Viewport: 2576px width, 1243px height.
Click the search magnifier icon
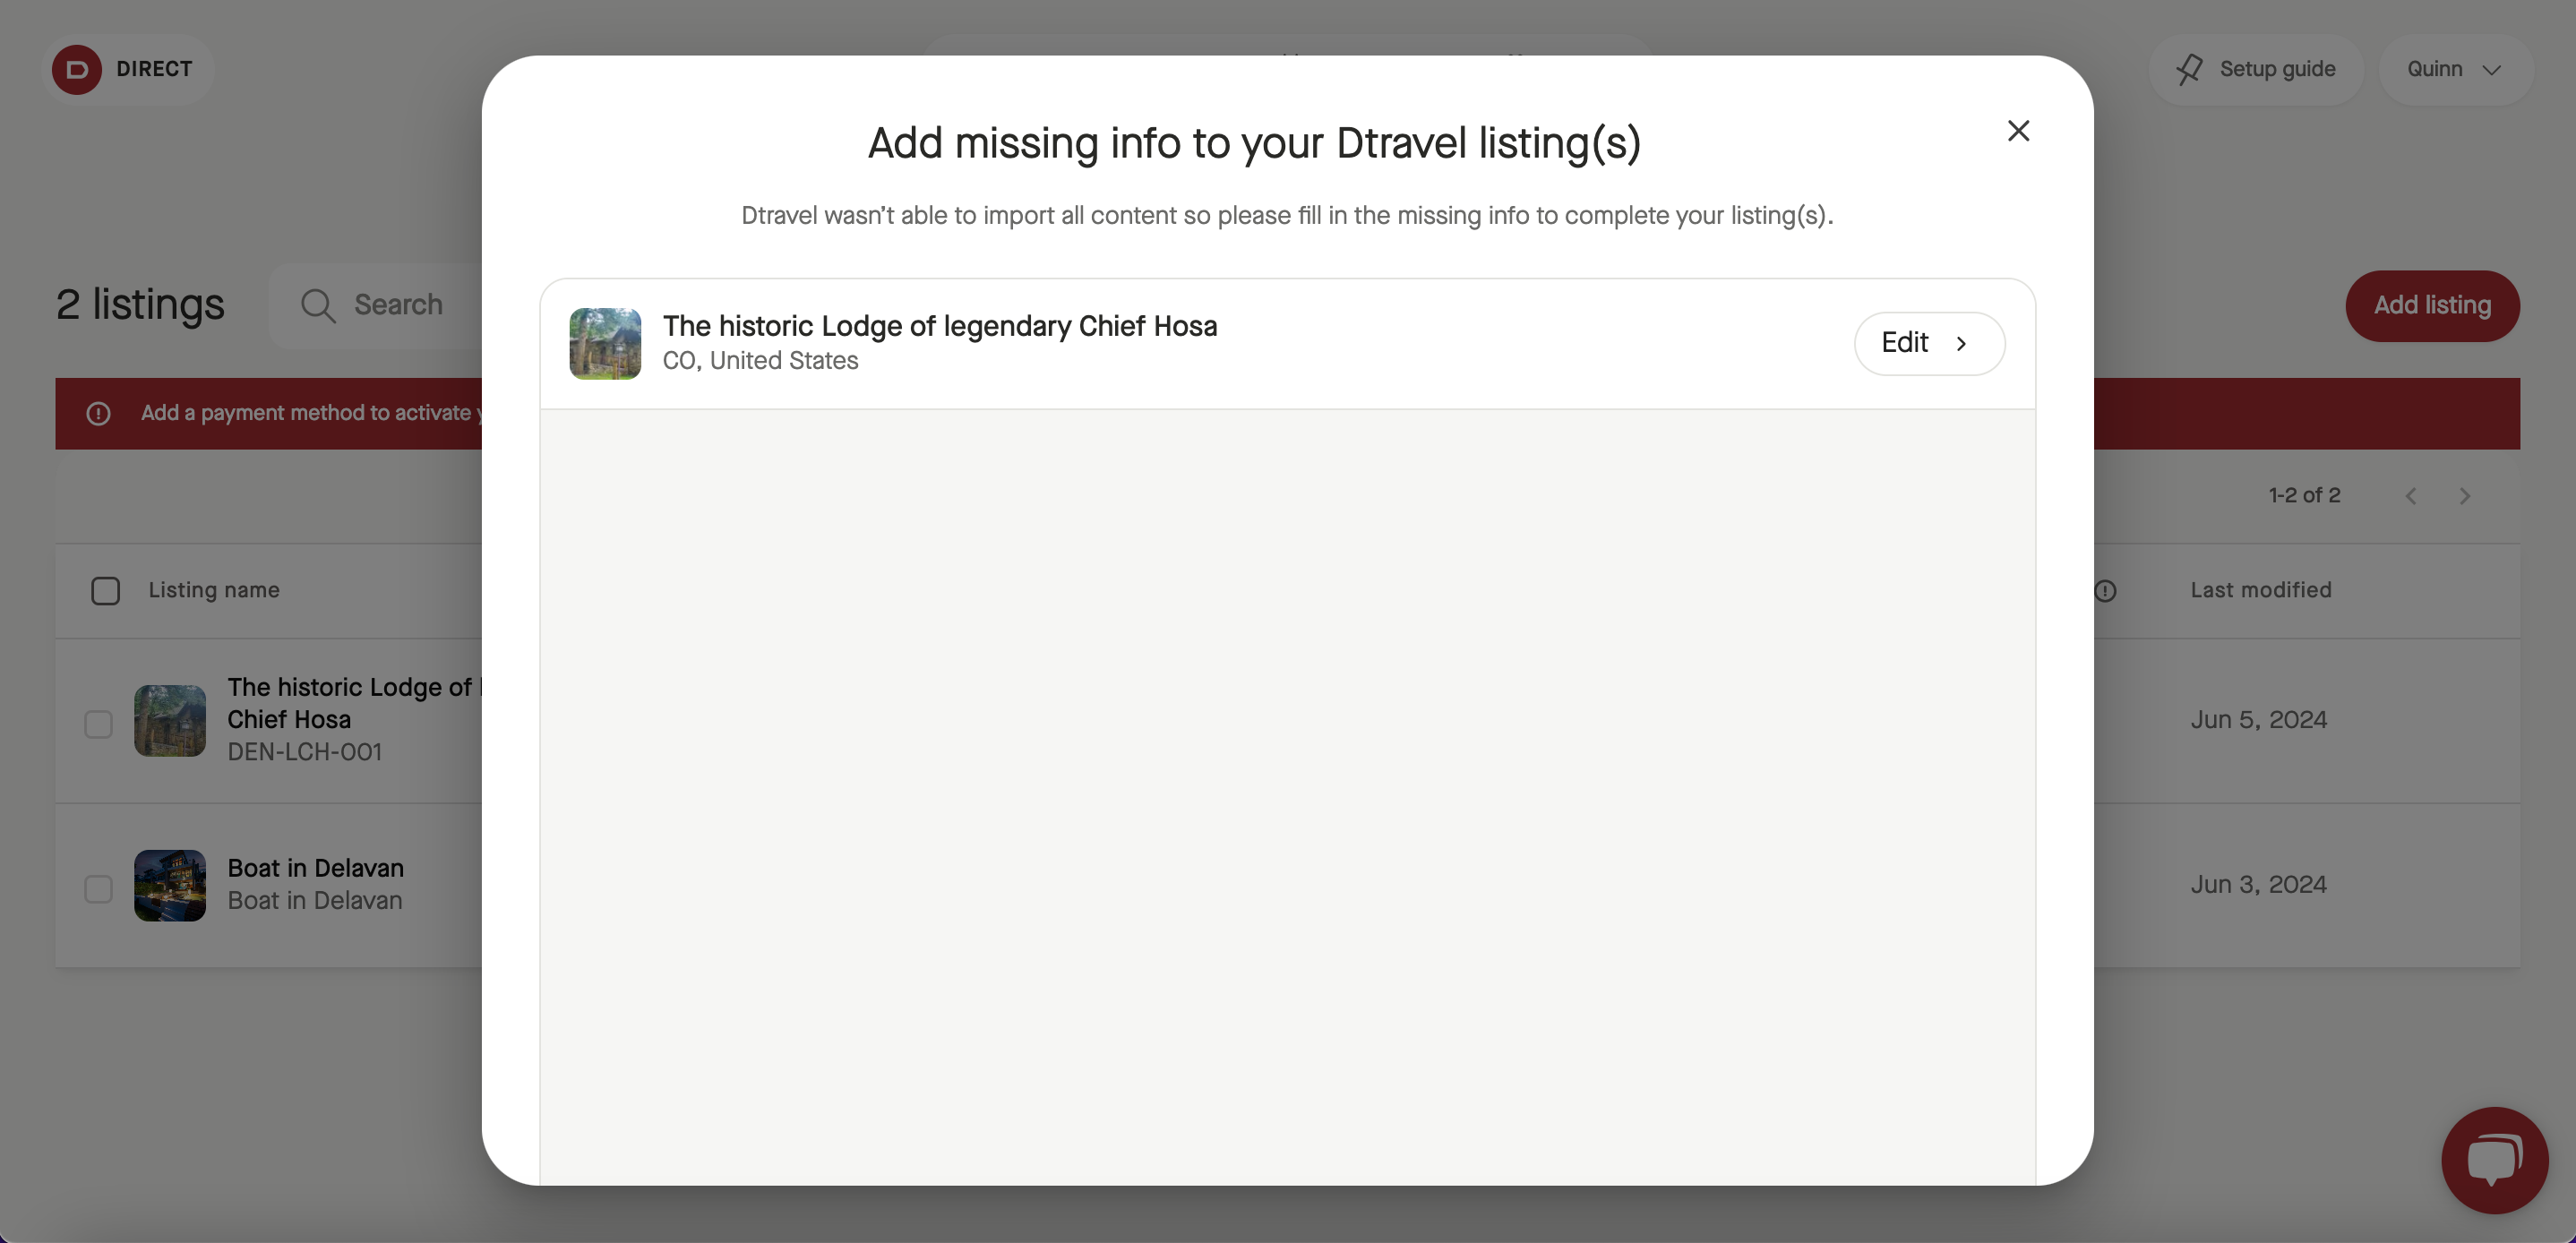pyautogui.click(x=318, y=305)
